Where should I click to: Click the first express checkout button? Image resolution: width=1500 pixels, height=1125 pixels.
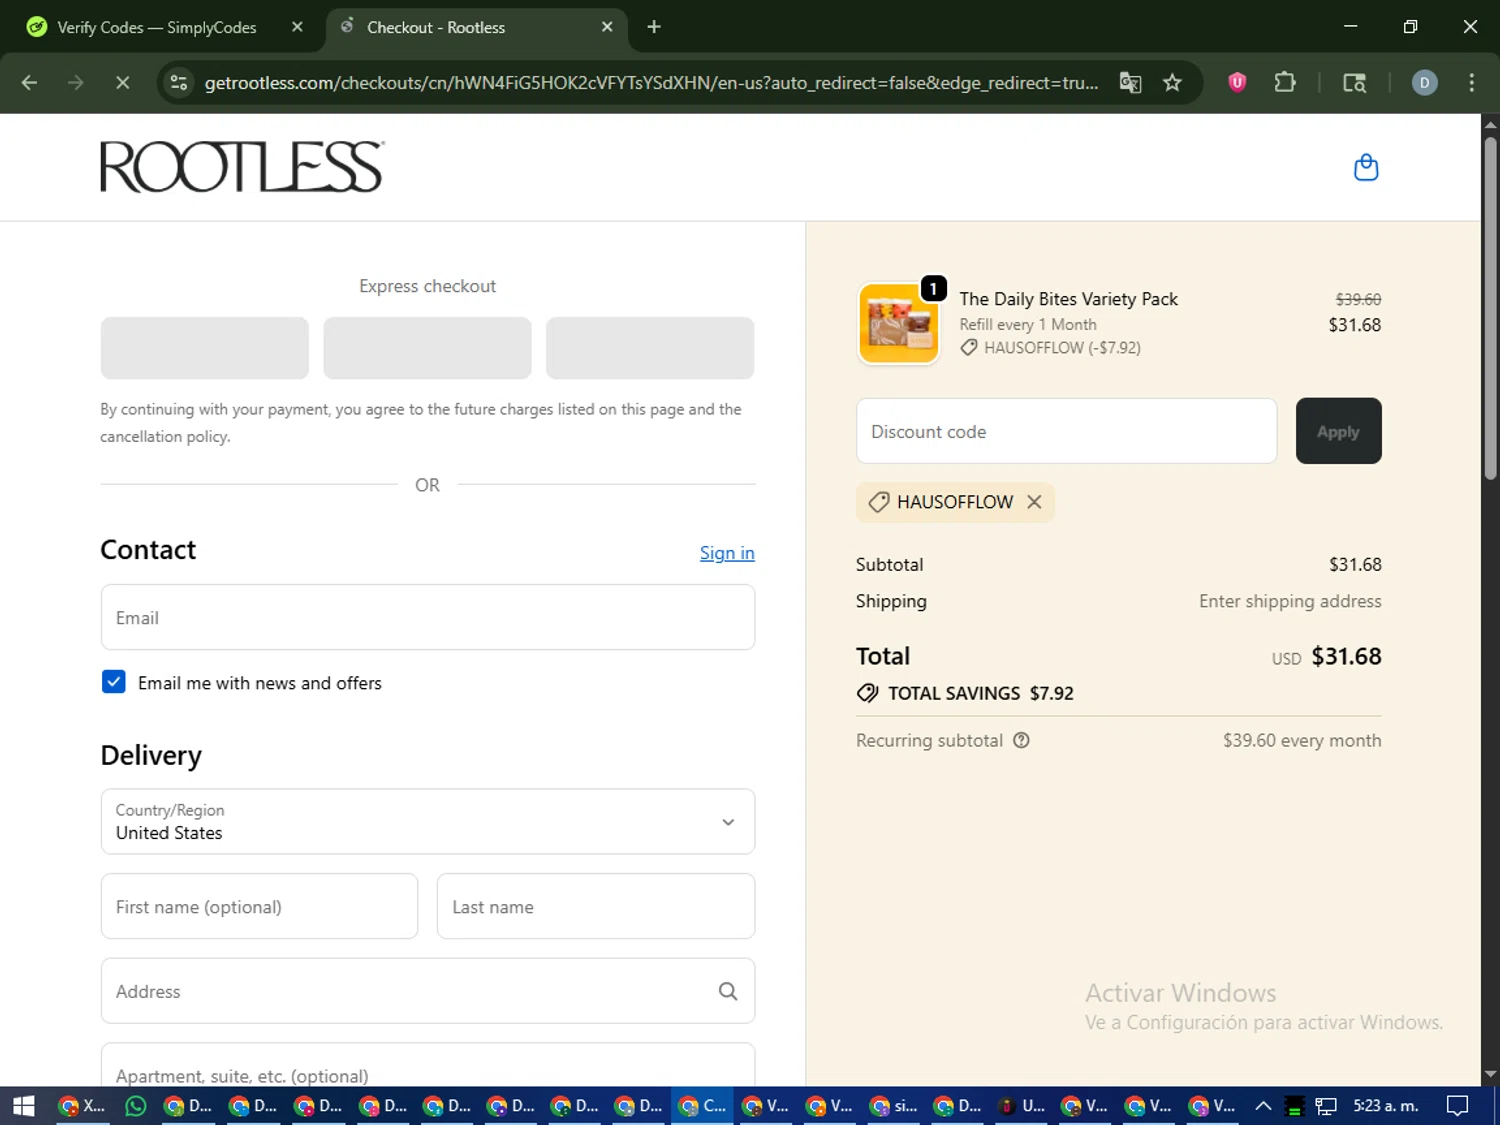tap(205, 348)
